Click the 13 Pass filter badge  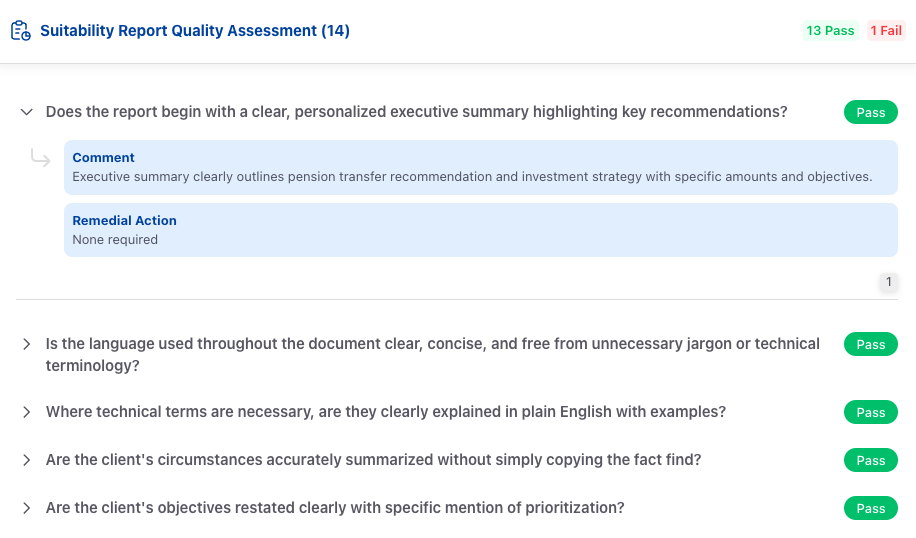(830, 30)
